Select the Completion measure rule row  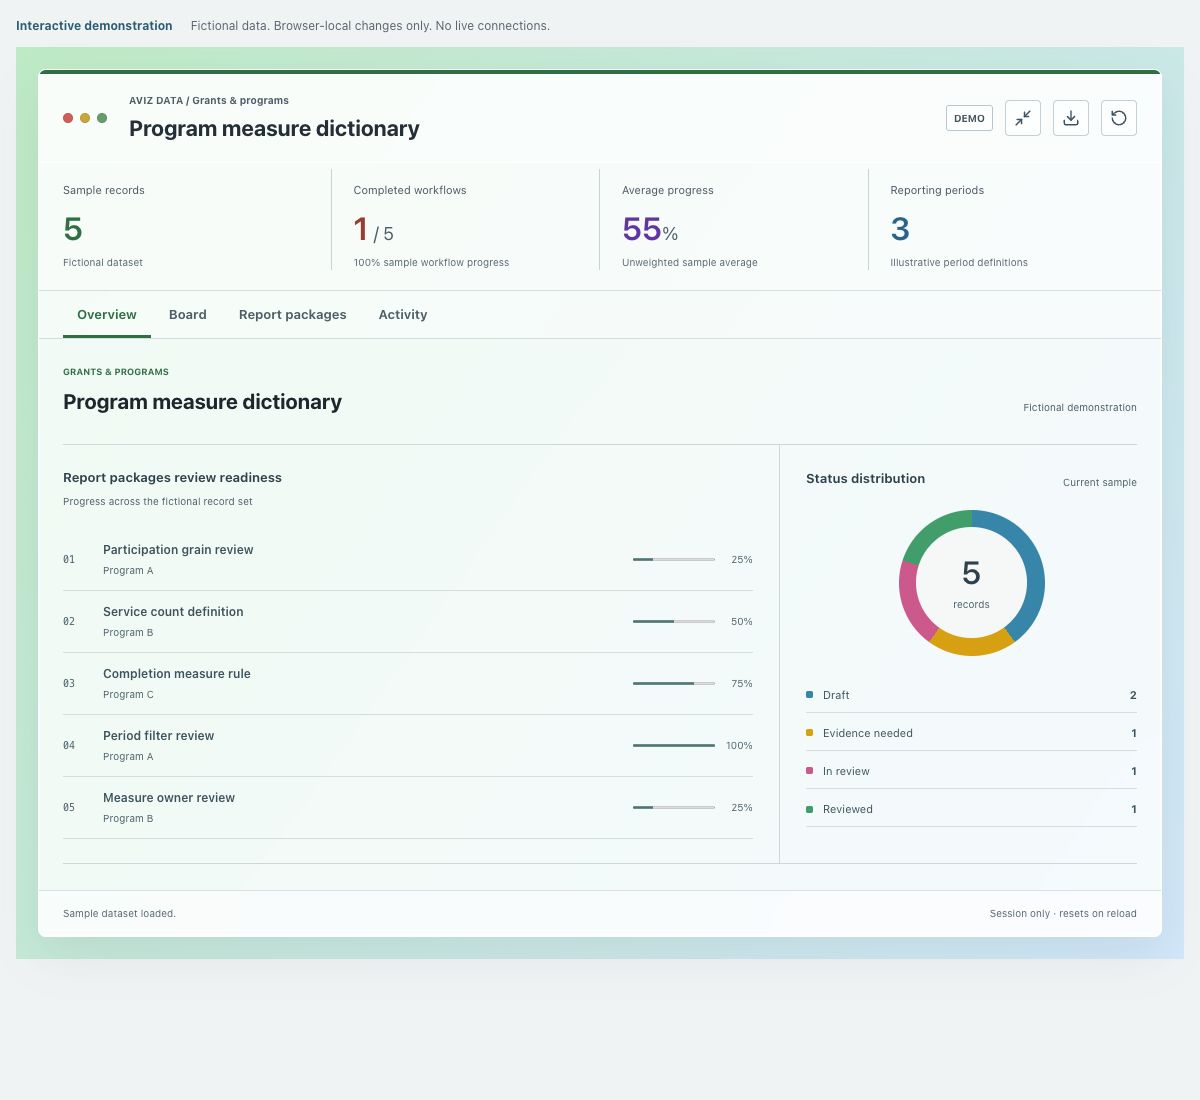(408, 684)
